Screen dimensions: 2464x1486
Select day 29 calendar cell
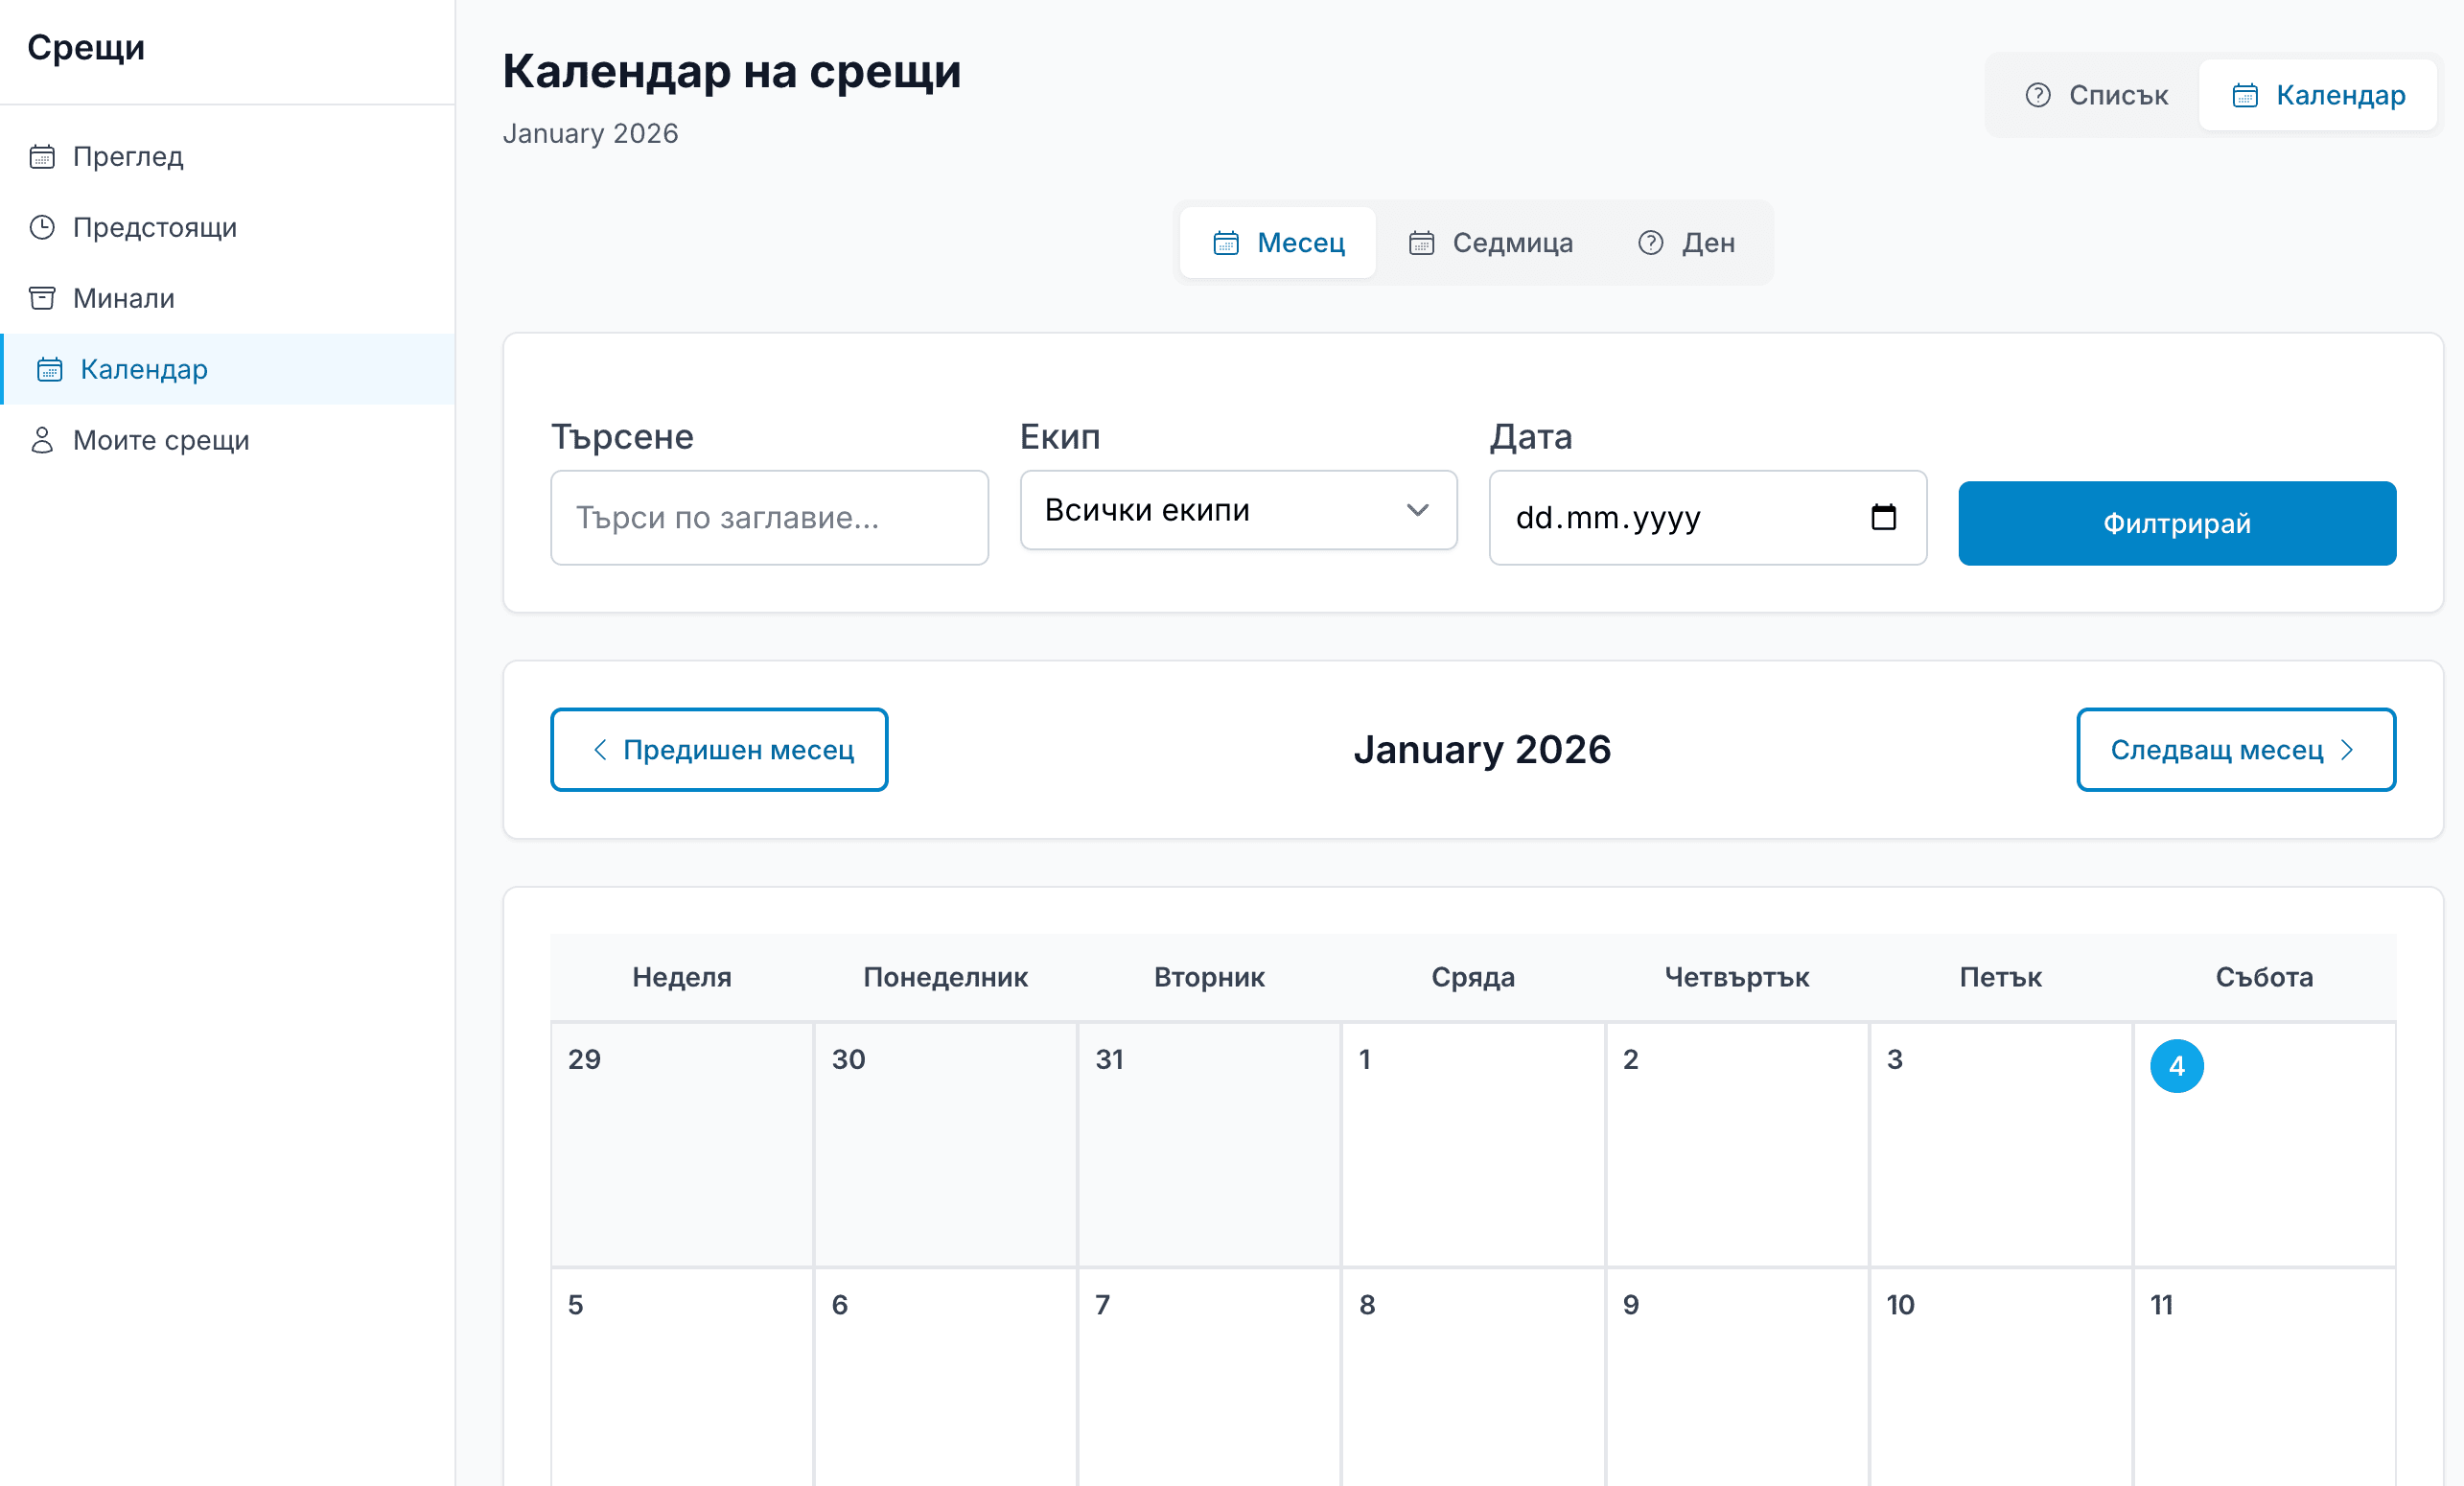point(682,1144)
